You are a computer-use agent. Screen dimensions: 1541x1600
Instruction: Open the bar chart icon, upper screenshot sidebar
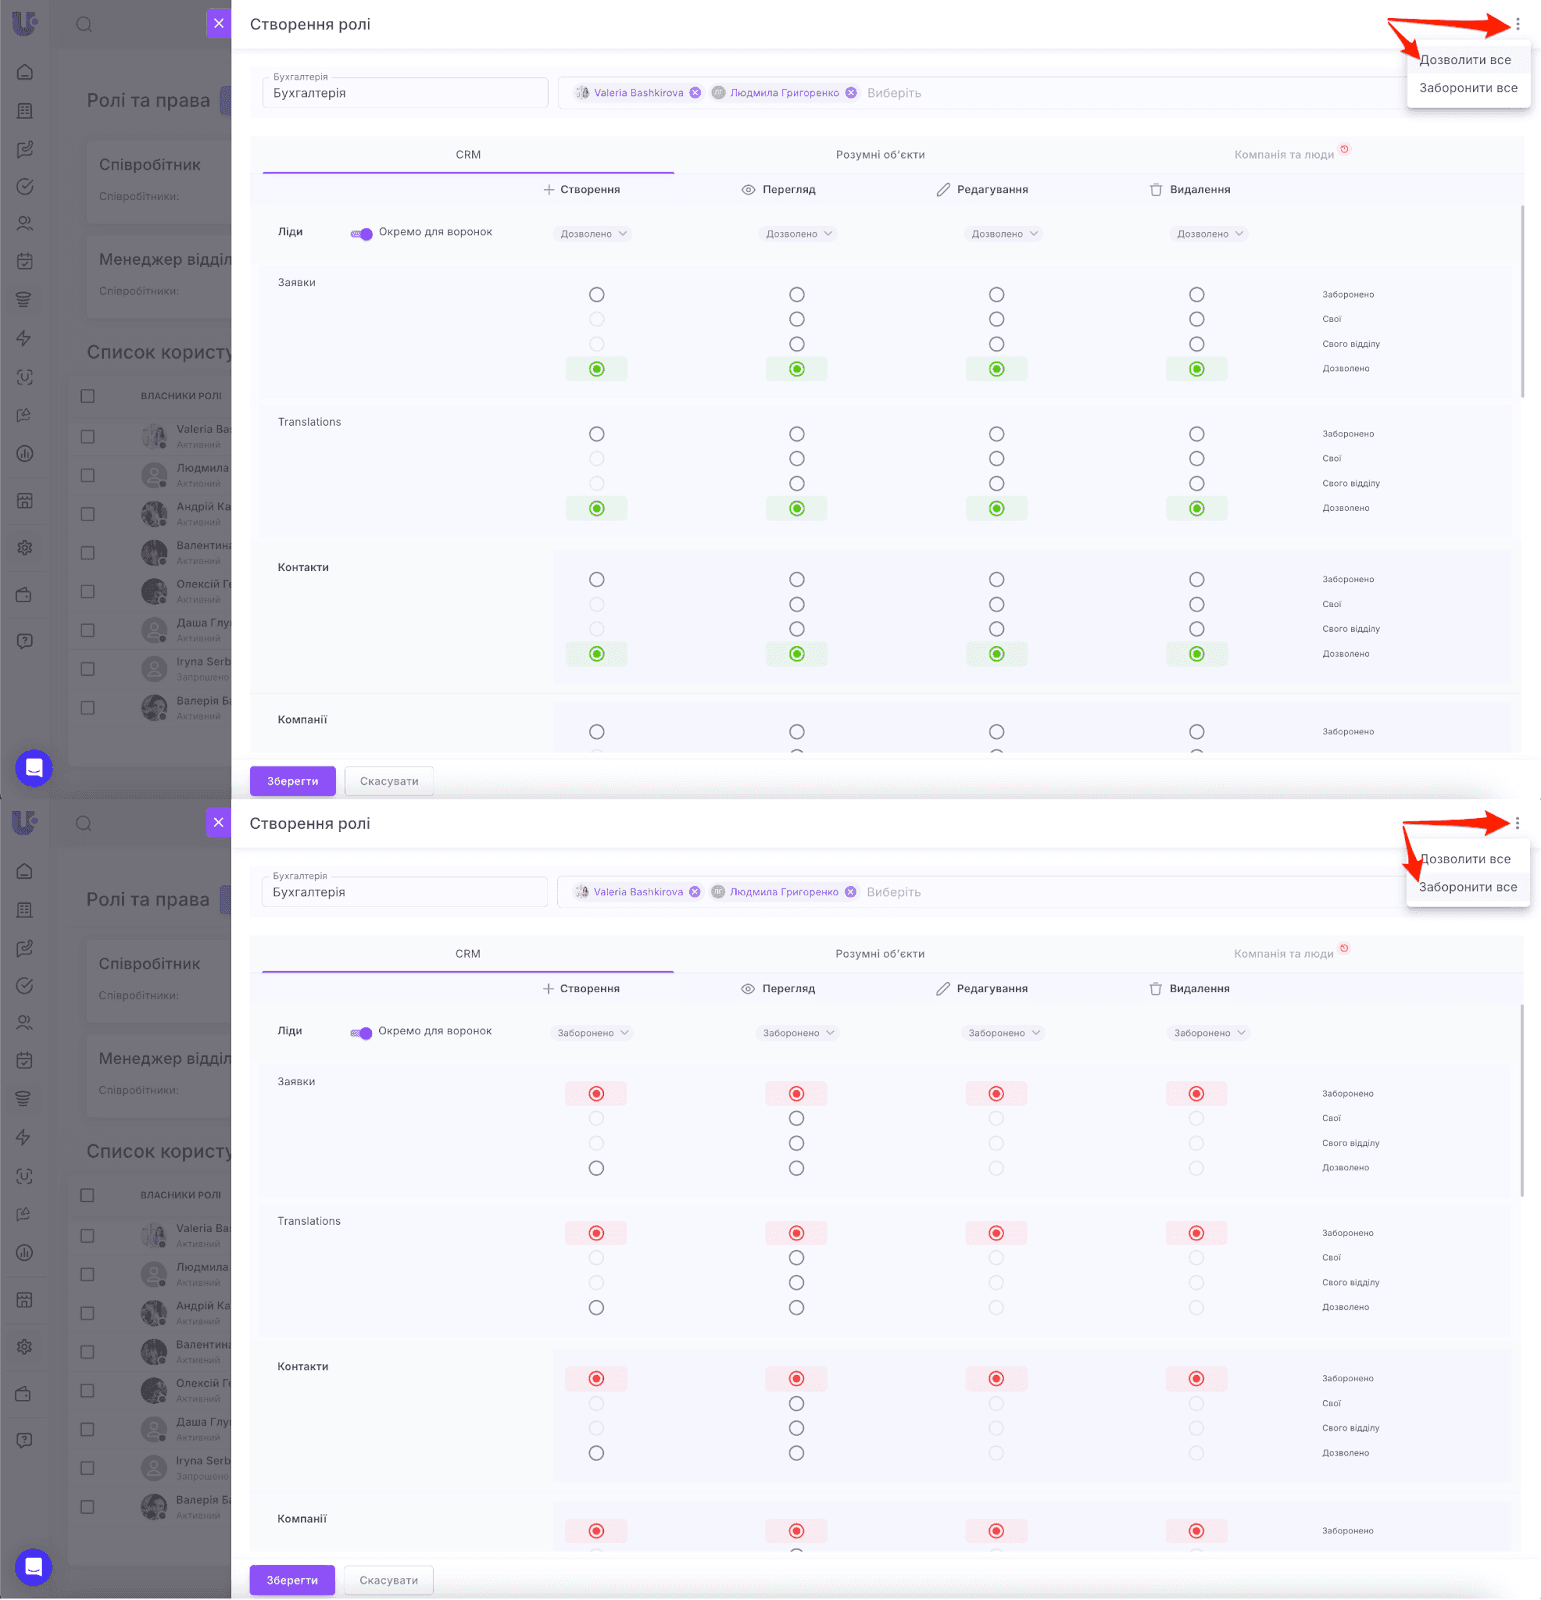click(x=25, y=453)
